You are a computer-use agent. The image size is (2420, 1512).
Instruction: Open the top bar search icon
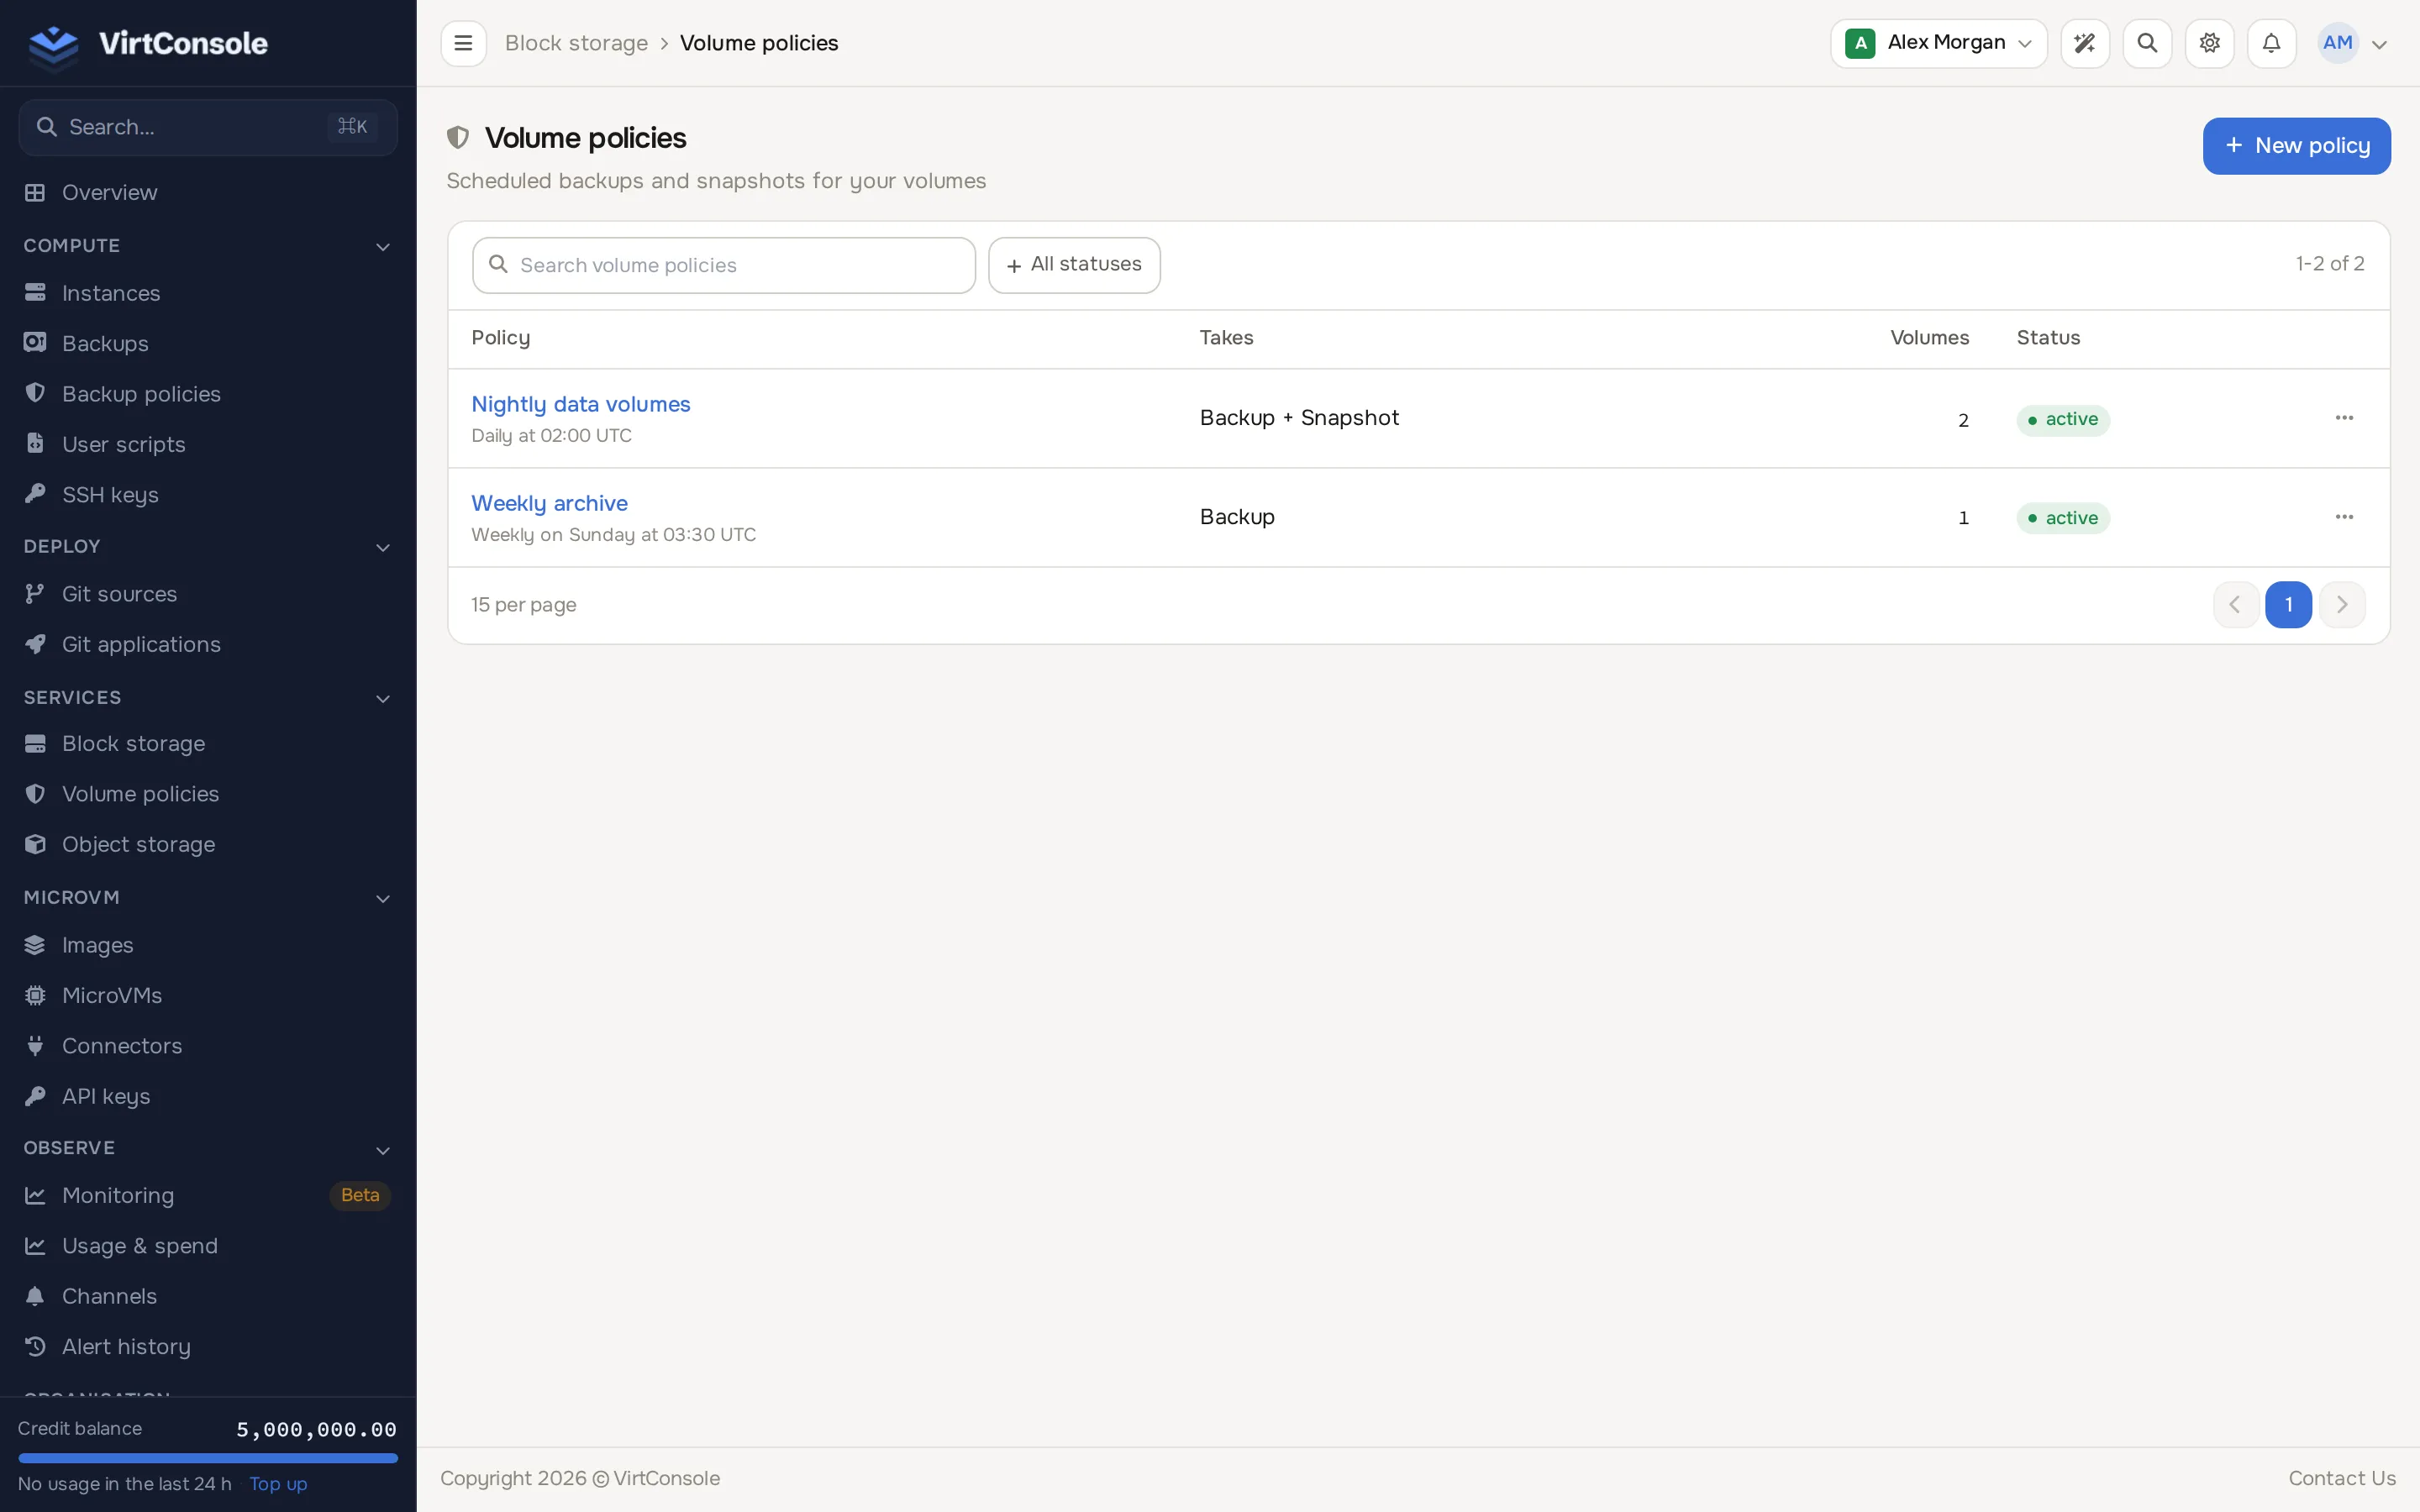2147,43
